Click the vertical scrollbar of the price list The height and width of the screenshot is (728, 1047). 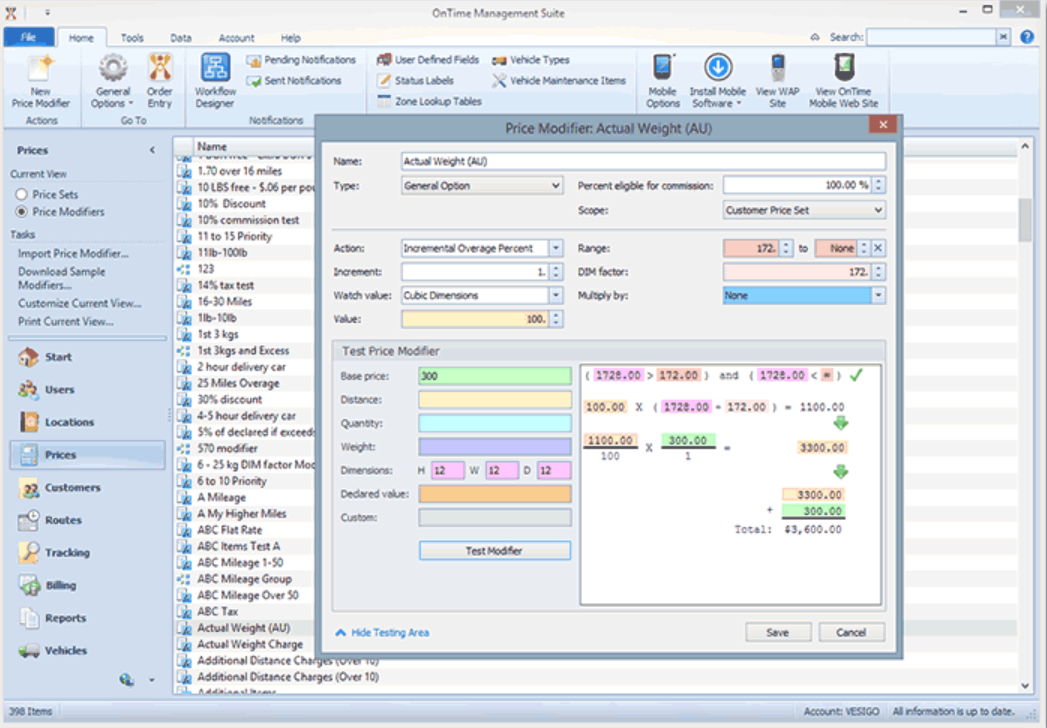(x=1024, y=218)
